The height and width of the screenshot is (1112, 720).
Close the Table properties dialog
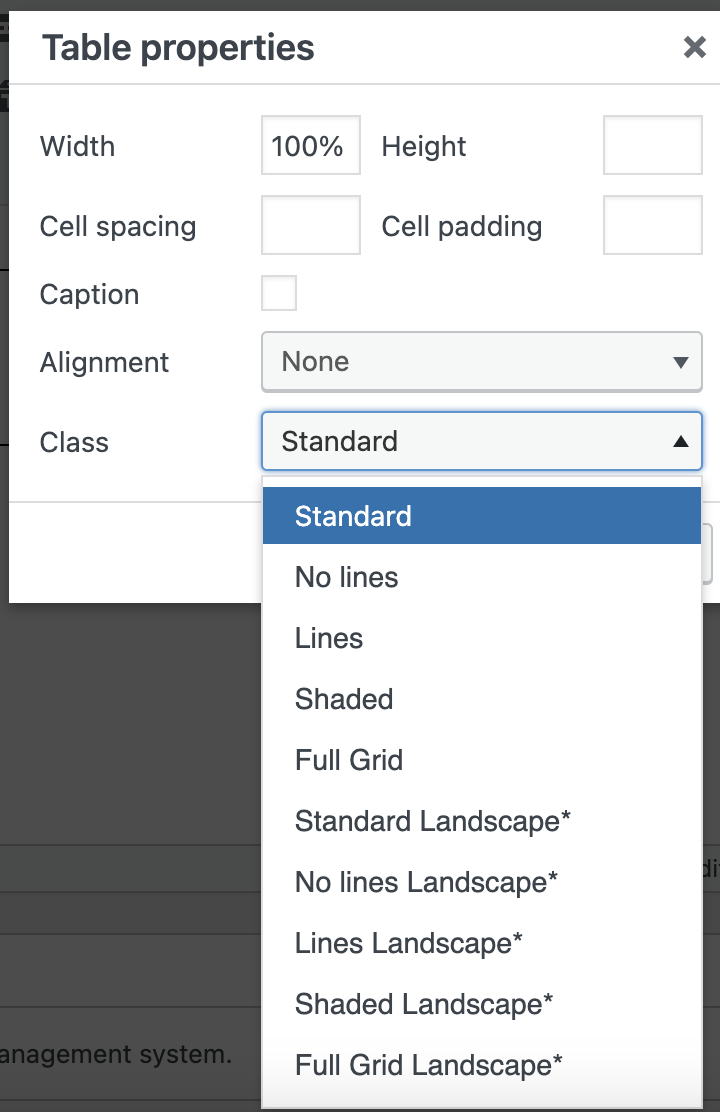(x=694, y=47)
